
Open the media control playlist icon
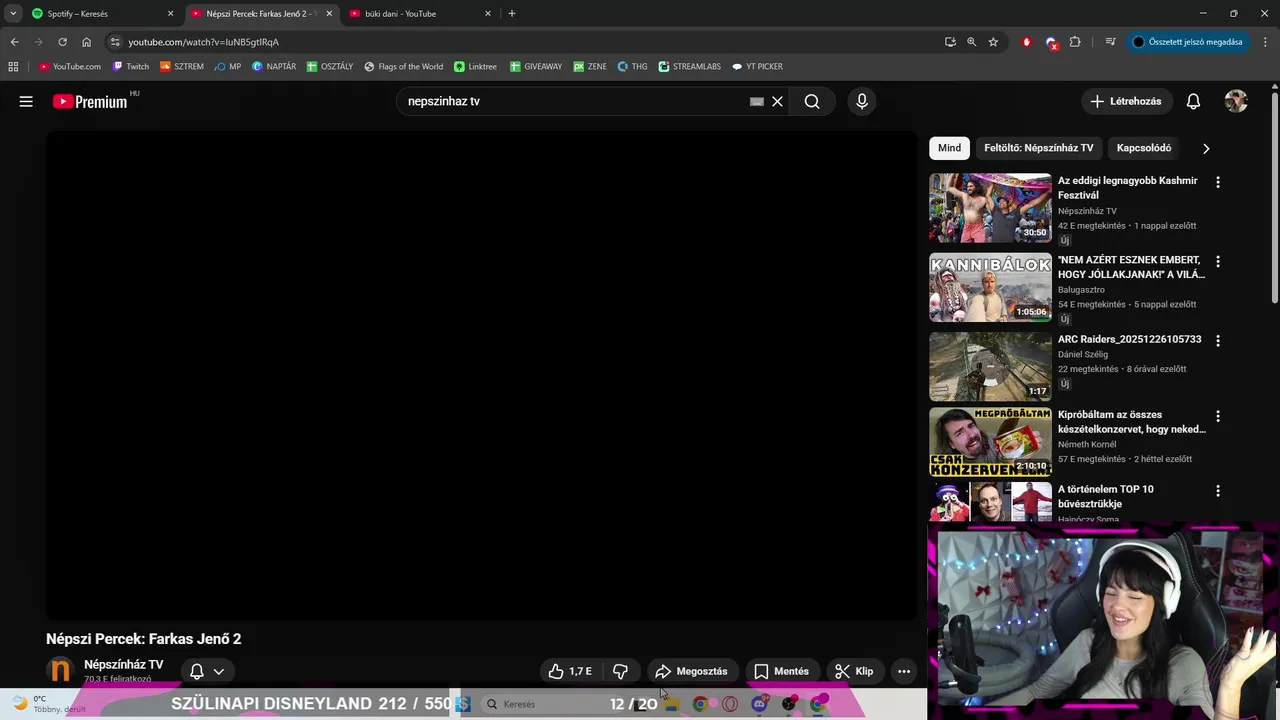pyautogui.click(x=1110, y=42)
